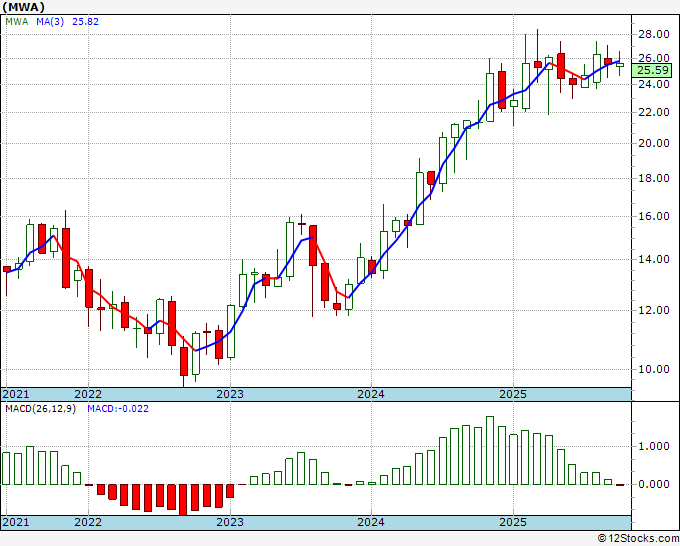Image resolution: width=680 pixels, height=546 pixels.
Task: Click the MACD(26,12,9) indicator label
Action: tap(40, 409)
